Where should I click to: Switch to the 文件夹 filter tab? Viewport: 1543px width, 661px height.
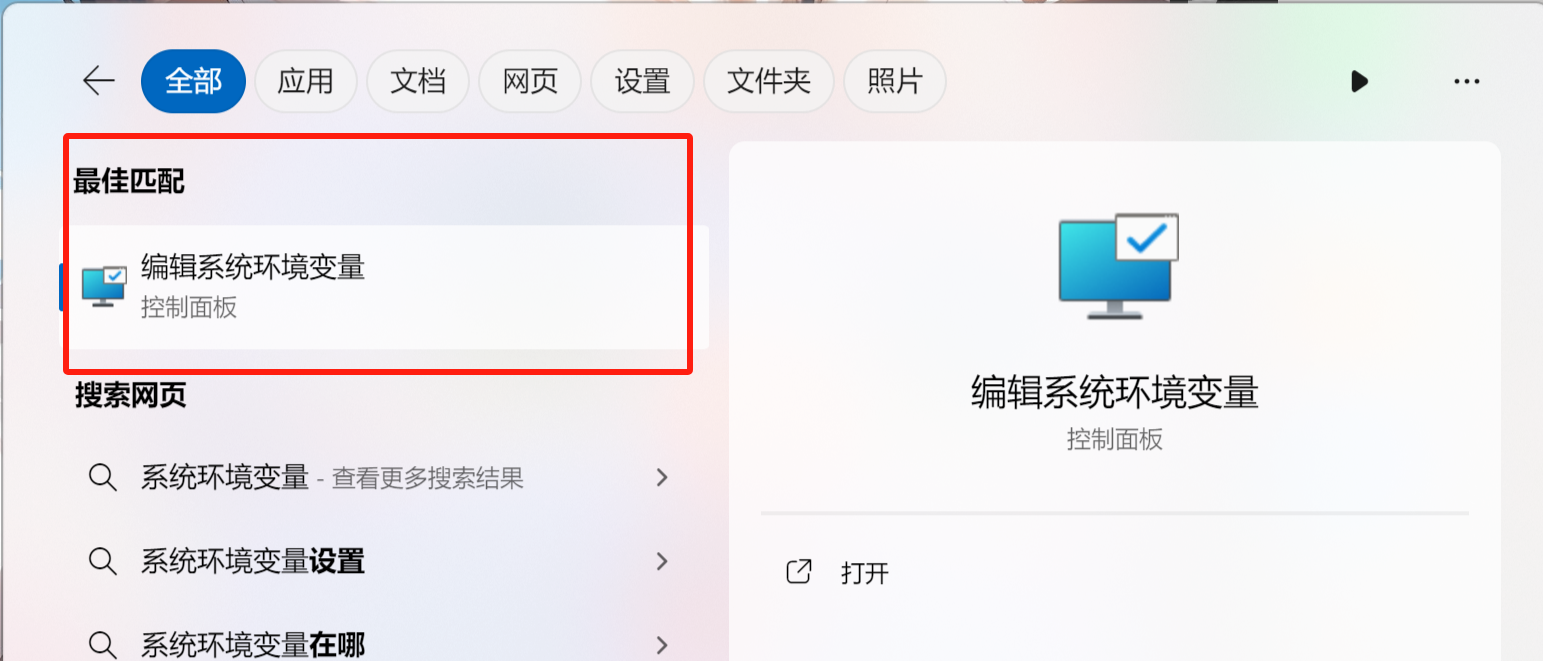click(769, 81)
